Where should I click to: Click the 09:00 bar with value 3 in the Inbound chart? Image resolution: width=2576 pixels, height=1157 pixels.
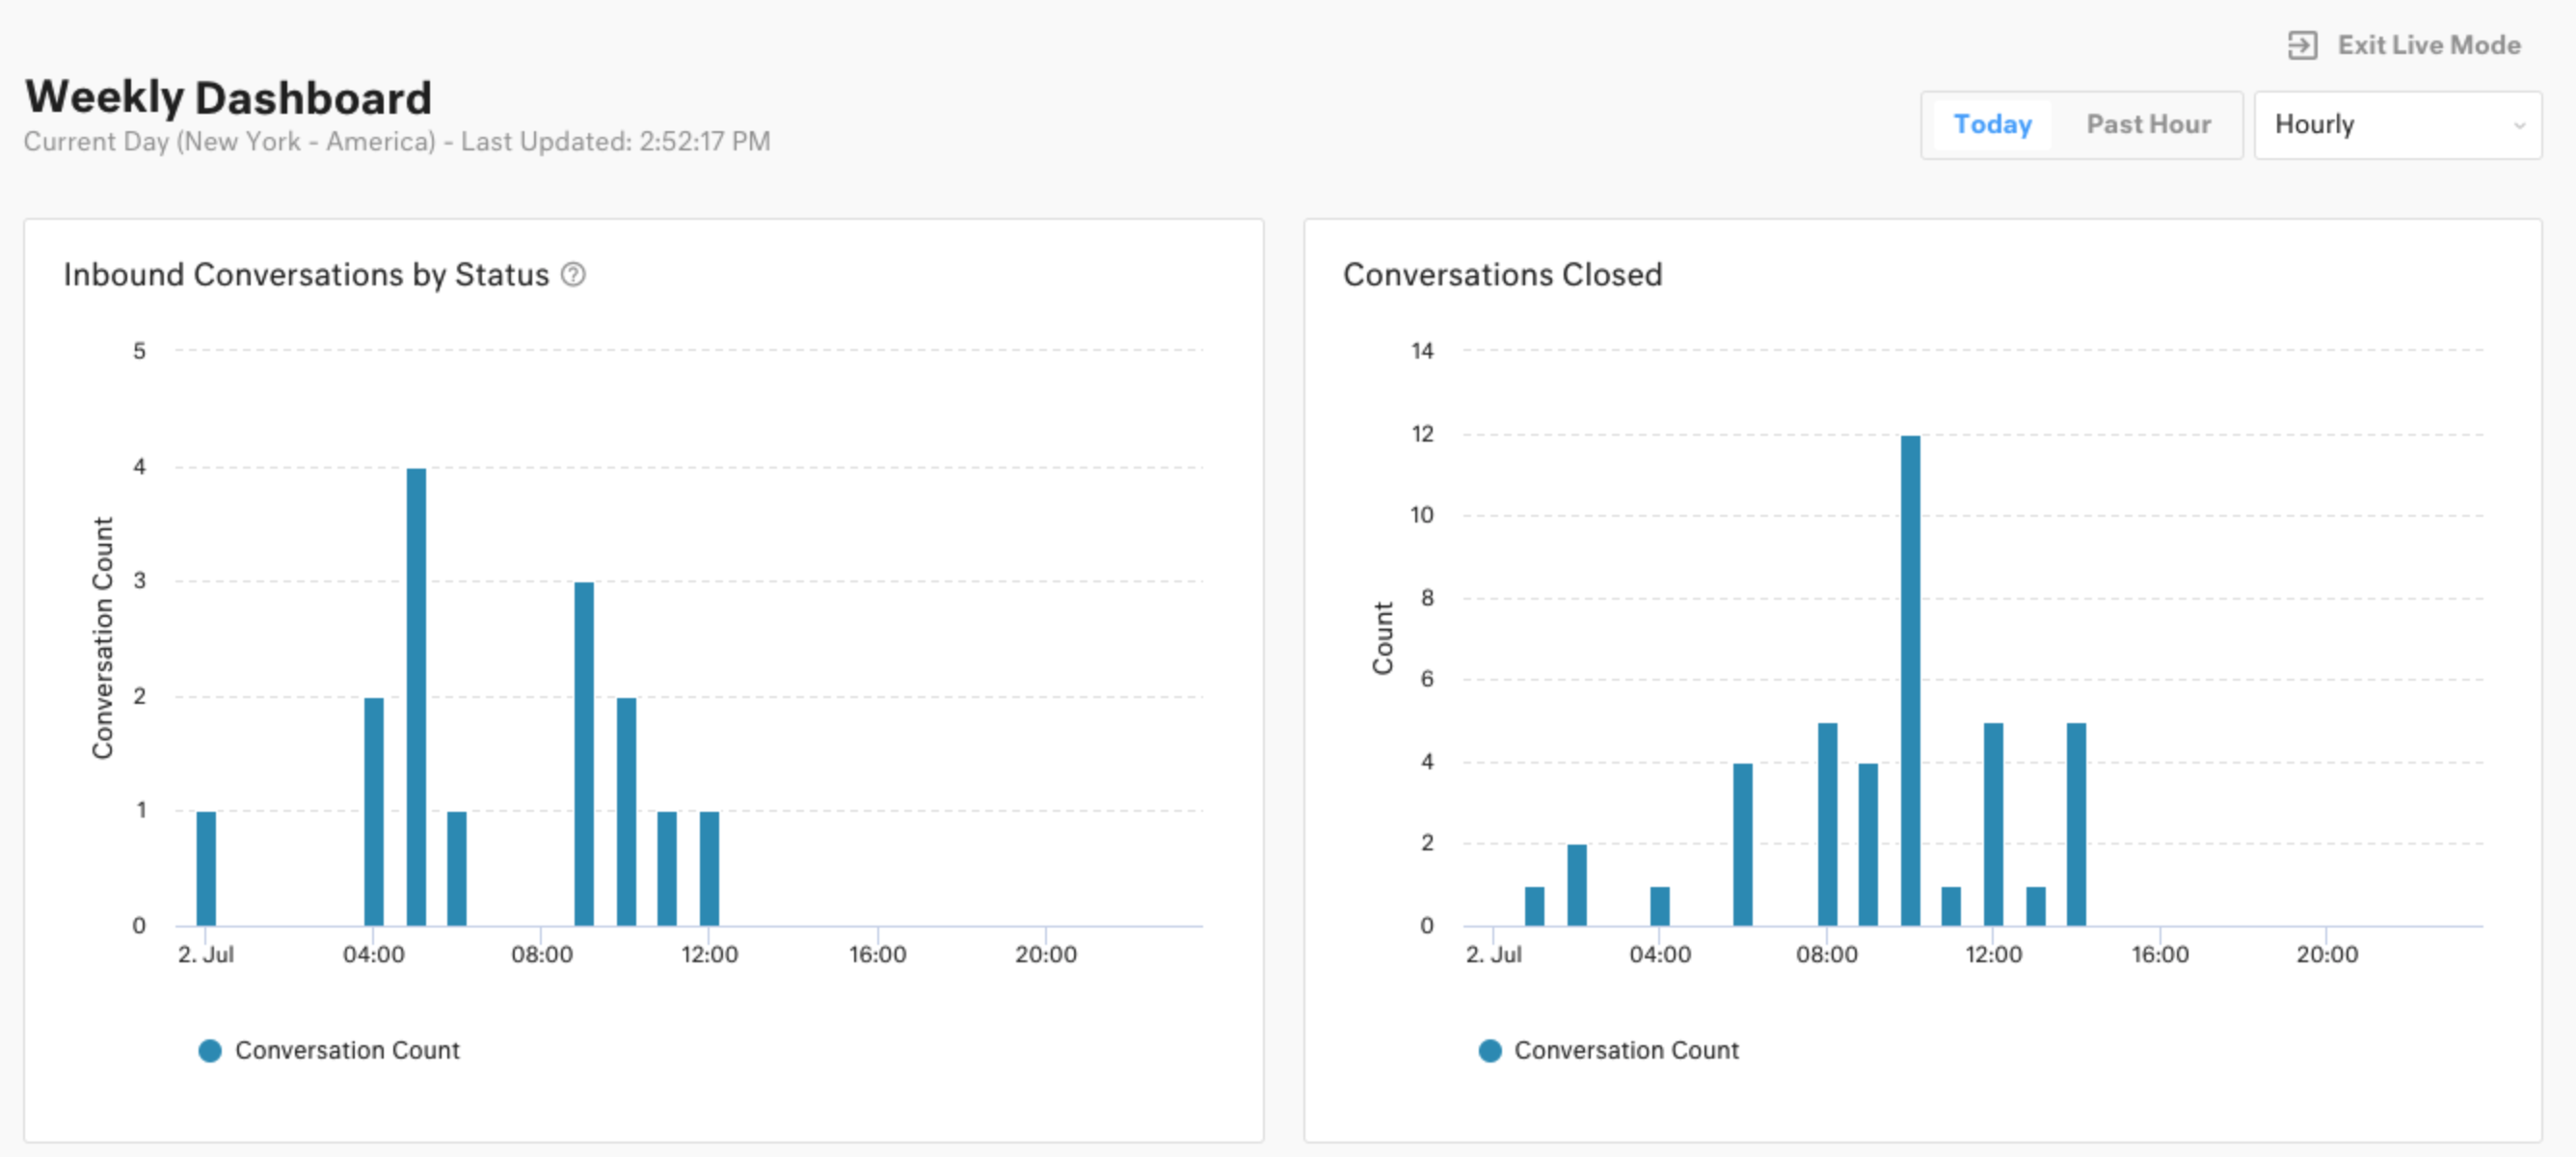point(584,754)
